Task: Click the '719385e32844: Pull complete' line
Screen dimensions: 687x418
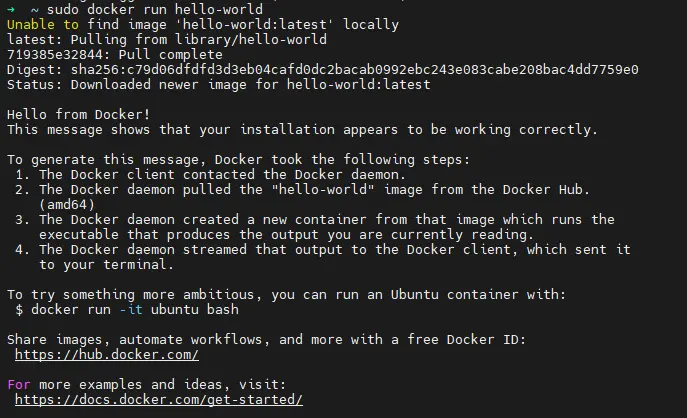Action: [x=115, y=54]
